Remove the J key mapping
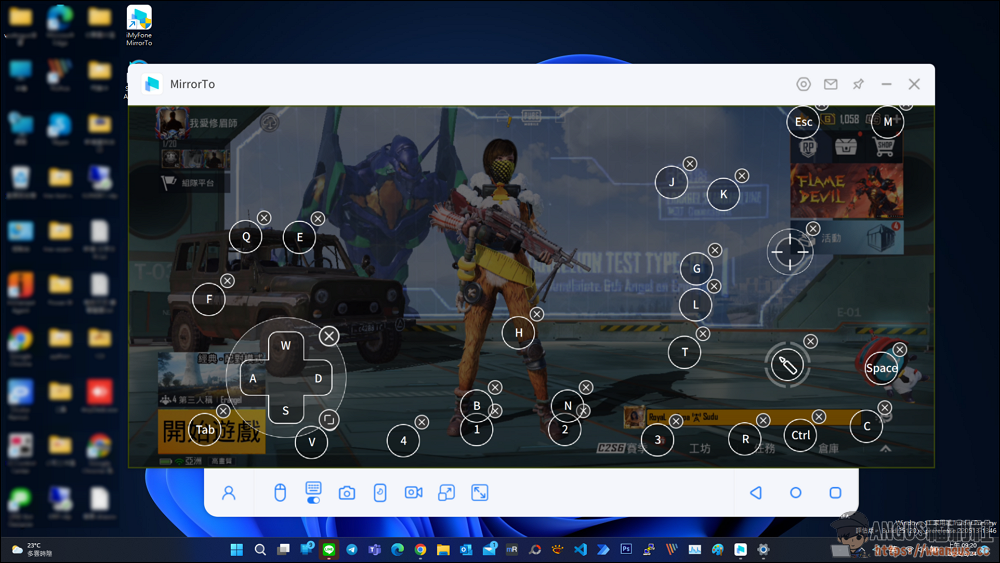The height and width of the screenshot is (563, 1000). [689, 164]
